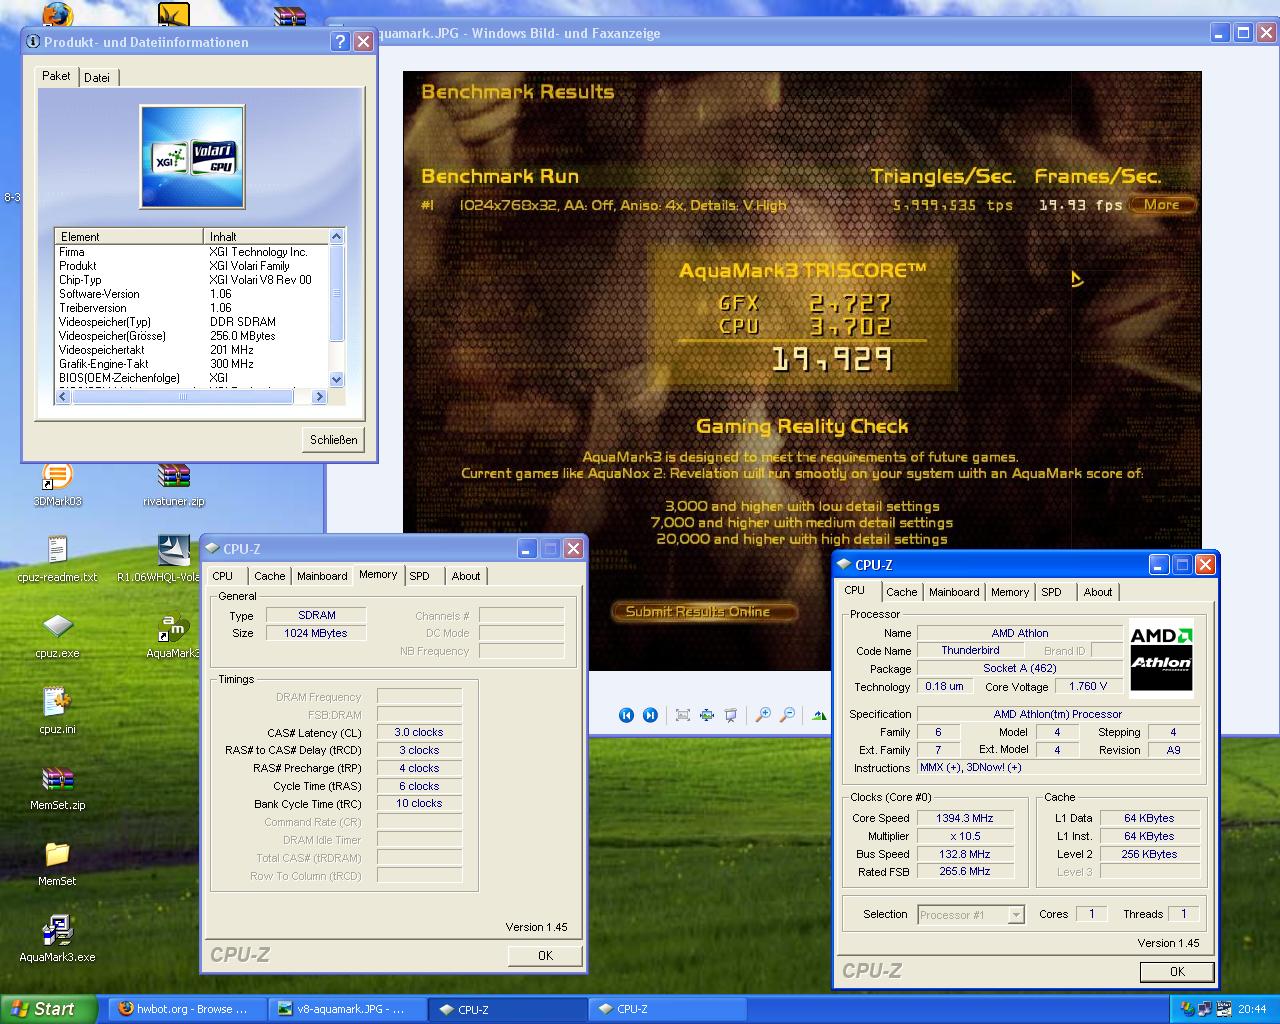Go to next image in the picture viewer
The image size is (1280, 1024).
coord(650,714)
